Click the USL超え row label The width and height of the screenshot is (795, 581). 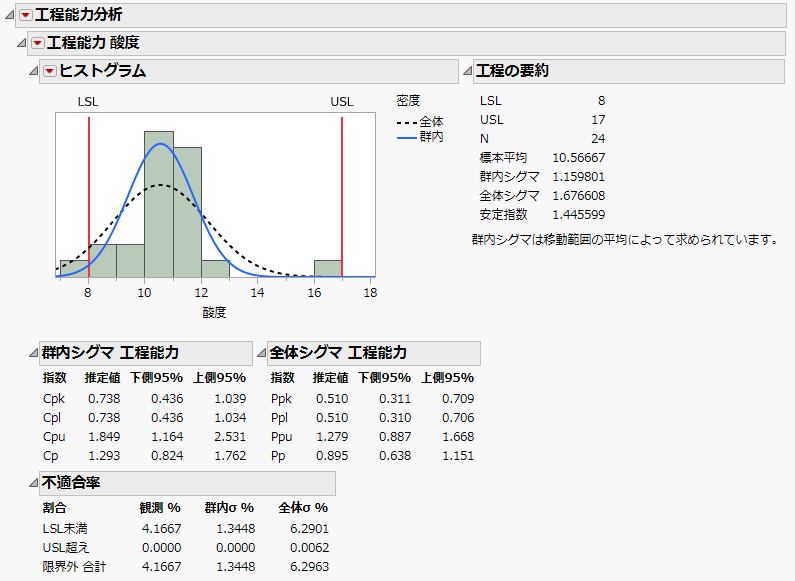tap(66, 548)
